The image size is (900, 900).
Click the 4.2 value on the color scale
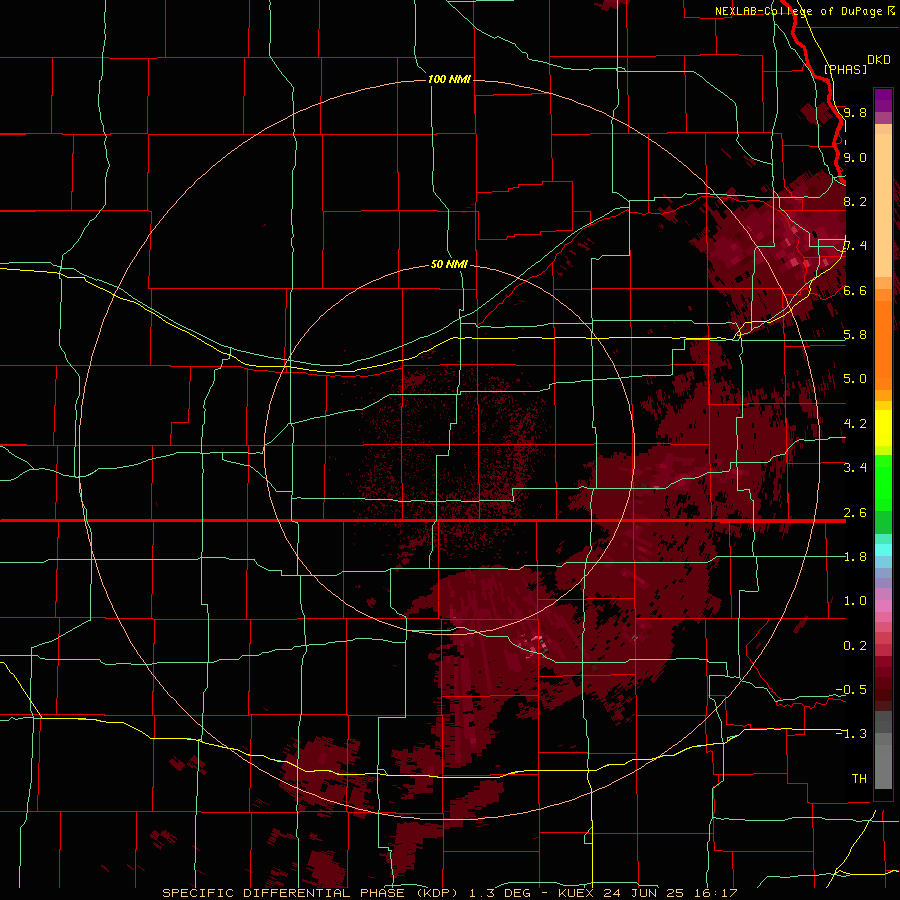855,424
